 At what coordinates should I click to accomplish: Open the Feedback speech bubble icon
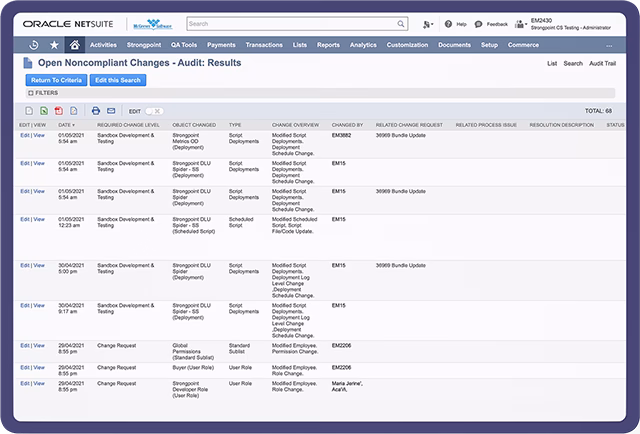coord(478,24)
